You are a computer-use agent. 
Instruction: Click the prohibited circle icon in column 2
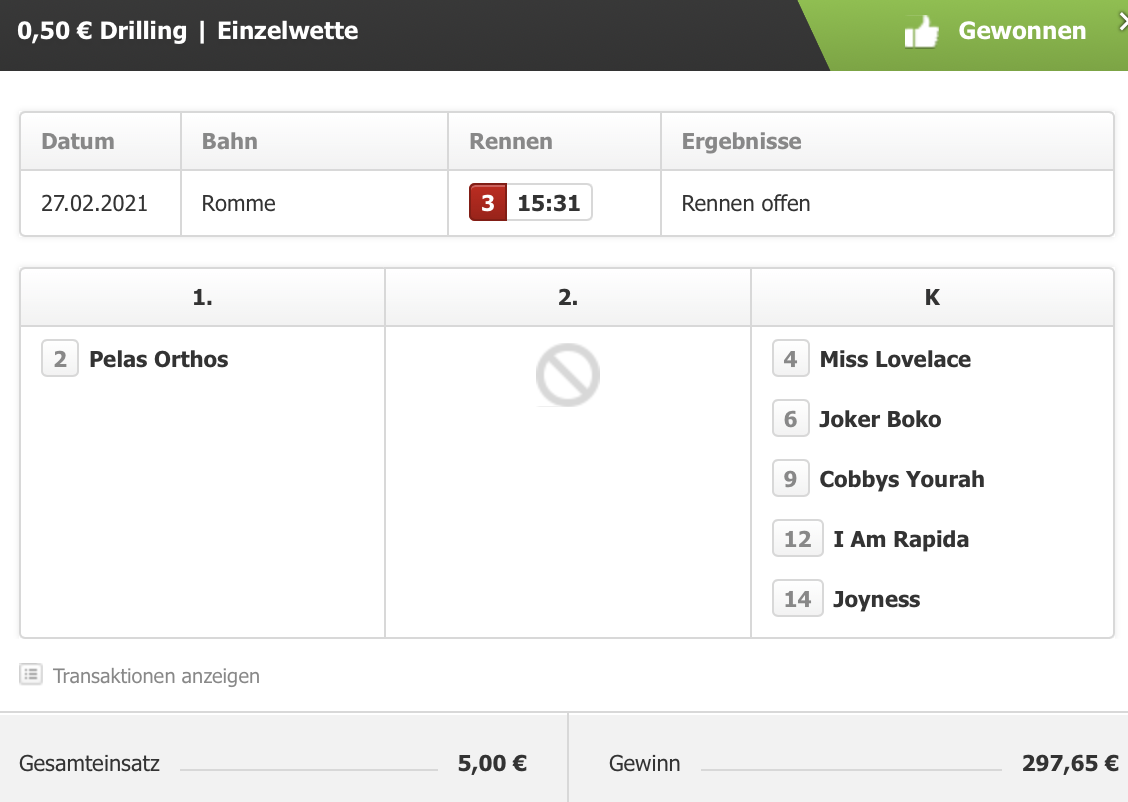point(568,375)
